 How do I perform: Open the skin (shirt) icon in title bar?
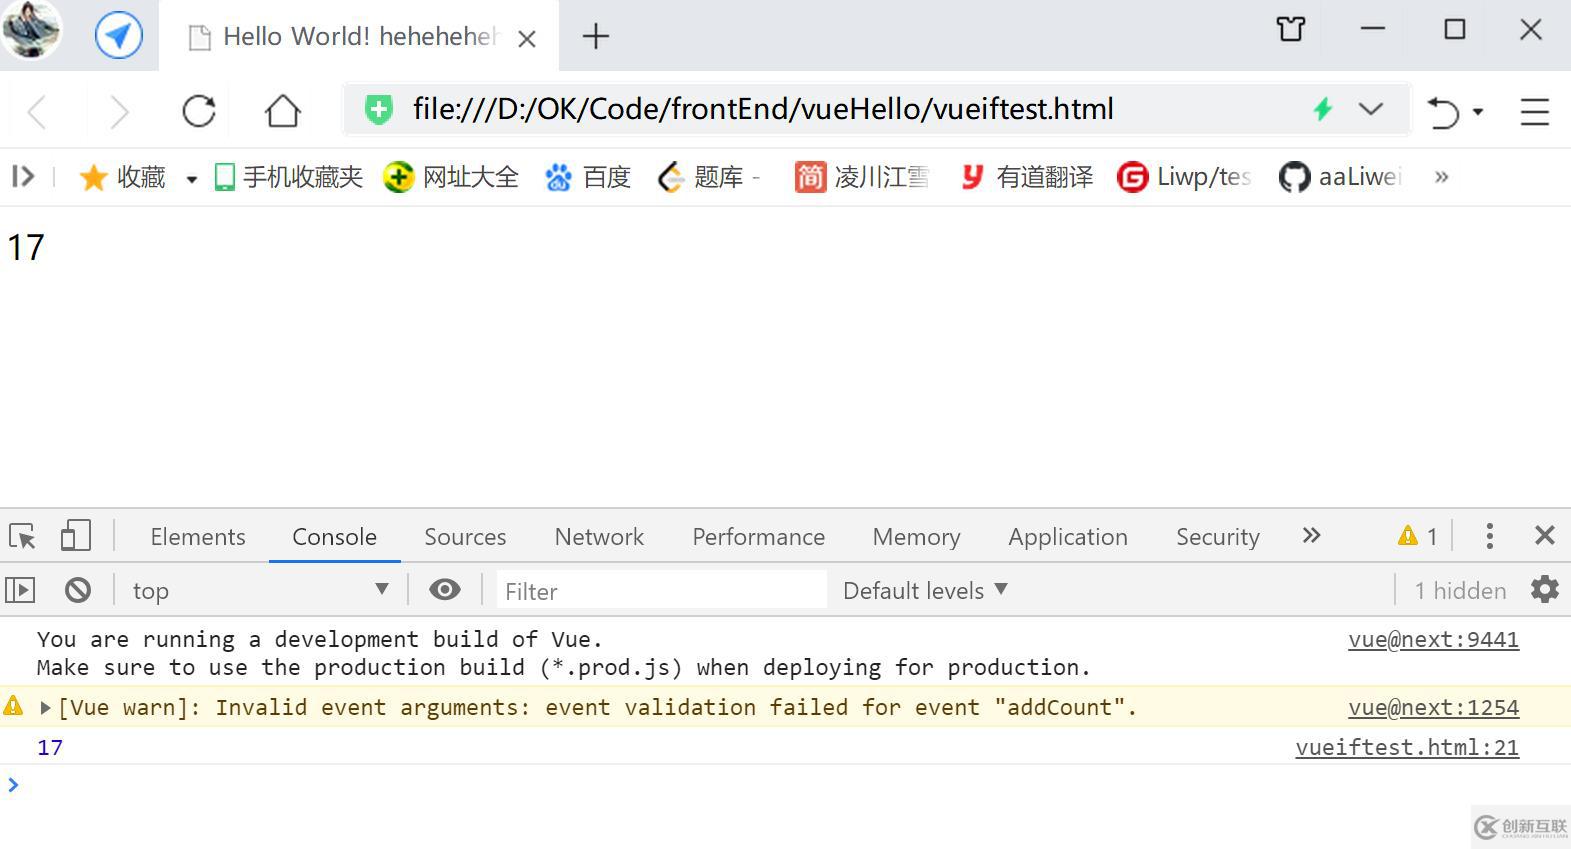click(1291, 29)
